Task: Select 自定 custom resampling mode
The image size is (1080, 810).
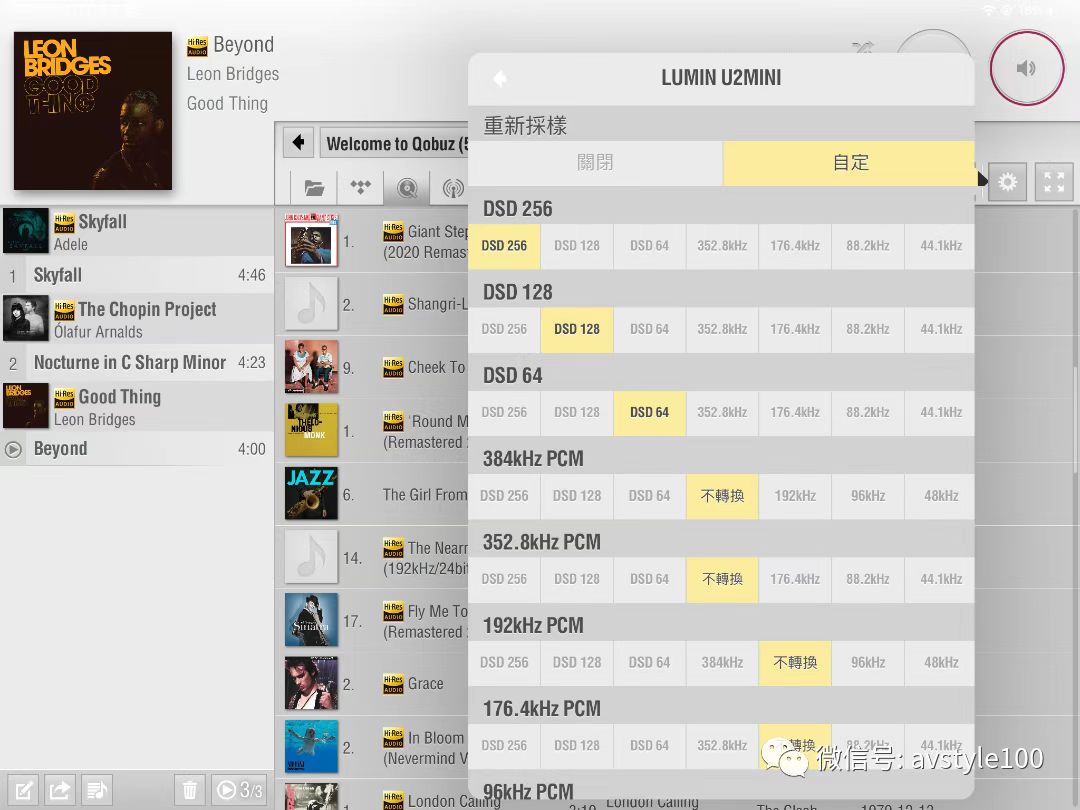Action: click(850, 163)
